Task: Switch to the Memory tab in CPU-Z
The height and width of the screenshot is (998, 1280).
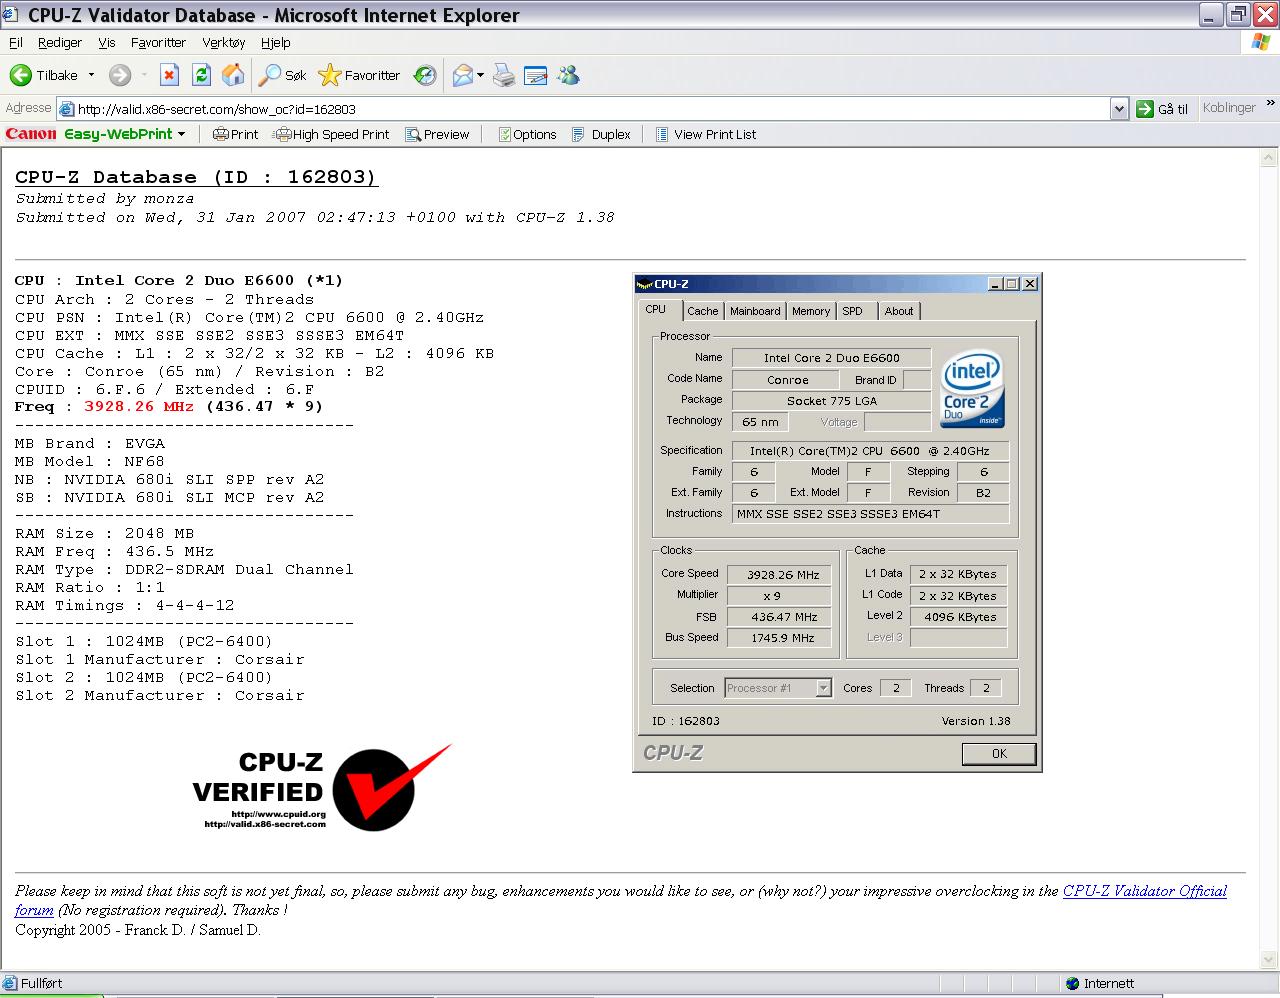Action: [811, 311]
